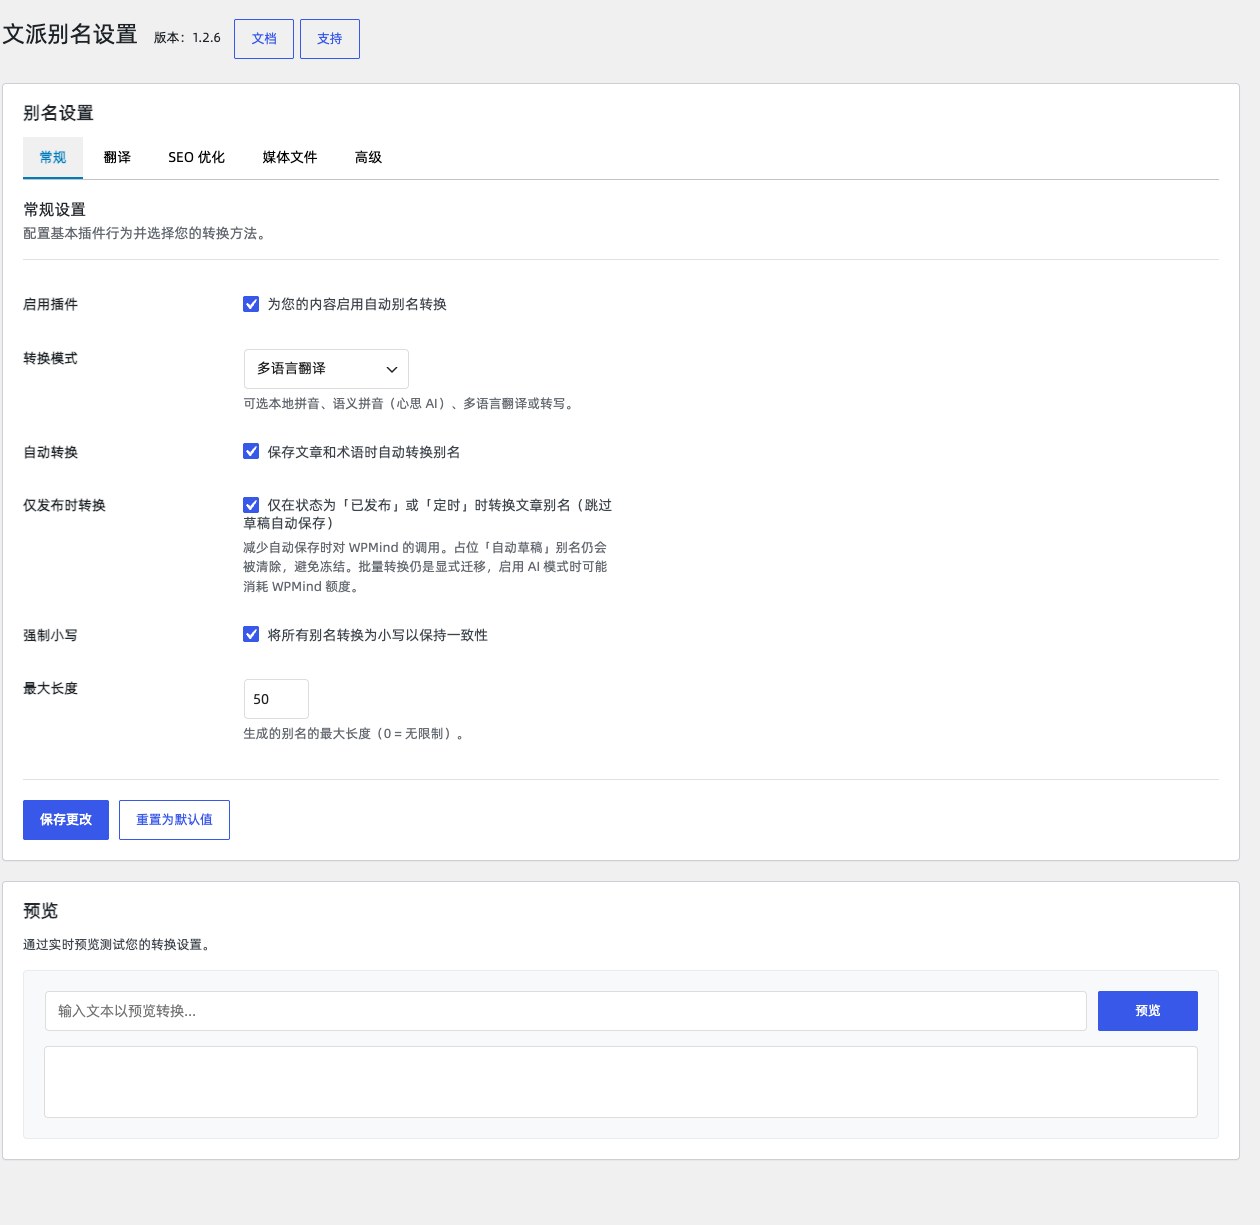The image size is (1260, 1225).
Task: Focus the 输入文本以预览转换 text field
Action: point(566,1011)
